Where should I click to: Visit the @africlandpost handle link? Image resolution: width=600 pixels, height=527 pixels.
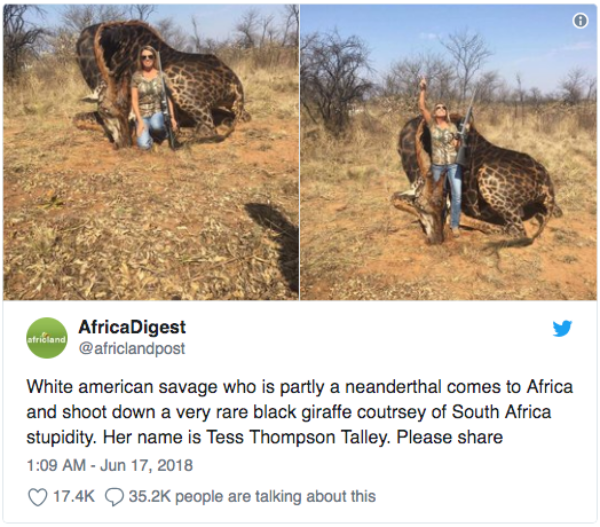(131, 348)
